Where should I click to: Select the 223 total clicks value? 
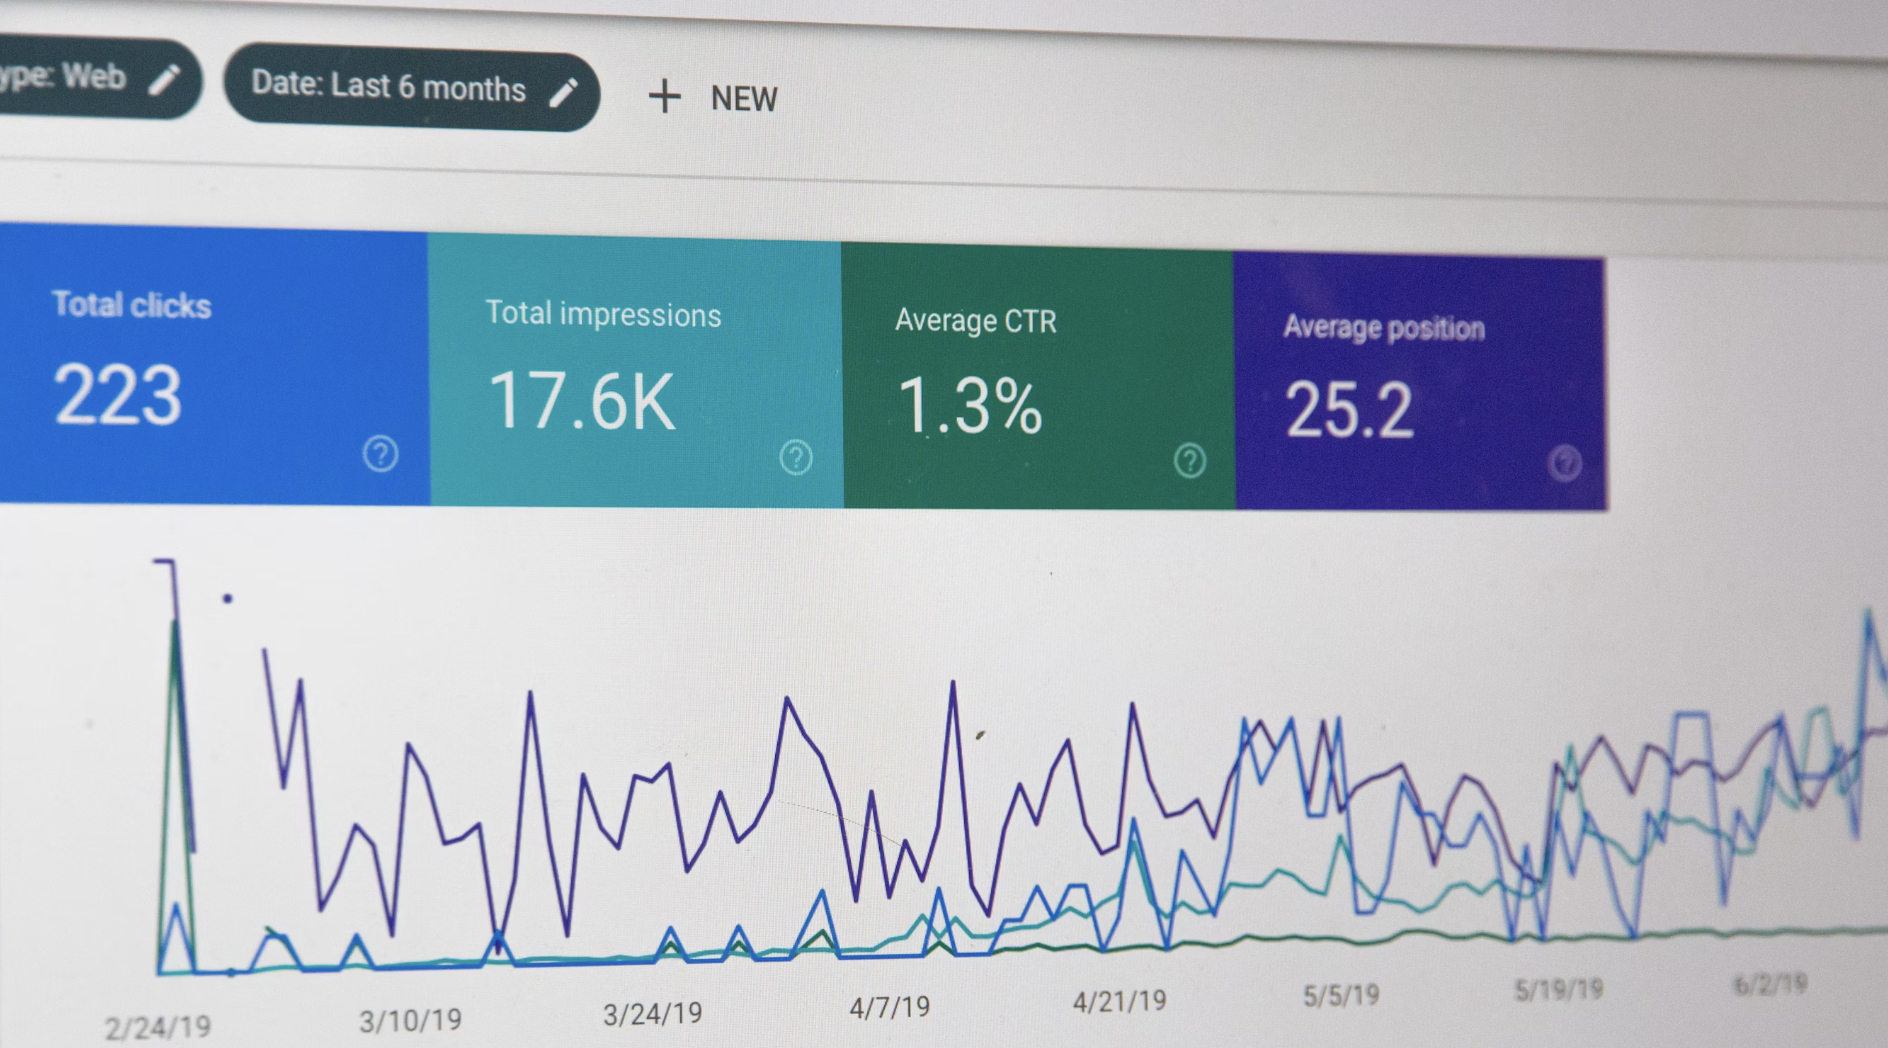(x=118, y=394)
